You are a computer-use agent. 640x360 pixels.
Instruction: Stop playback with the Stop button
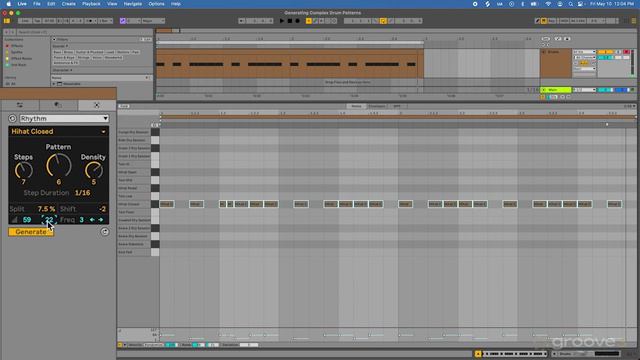coord(290,21)
